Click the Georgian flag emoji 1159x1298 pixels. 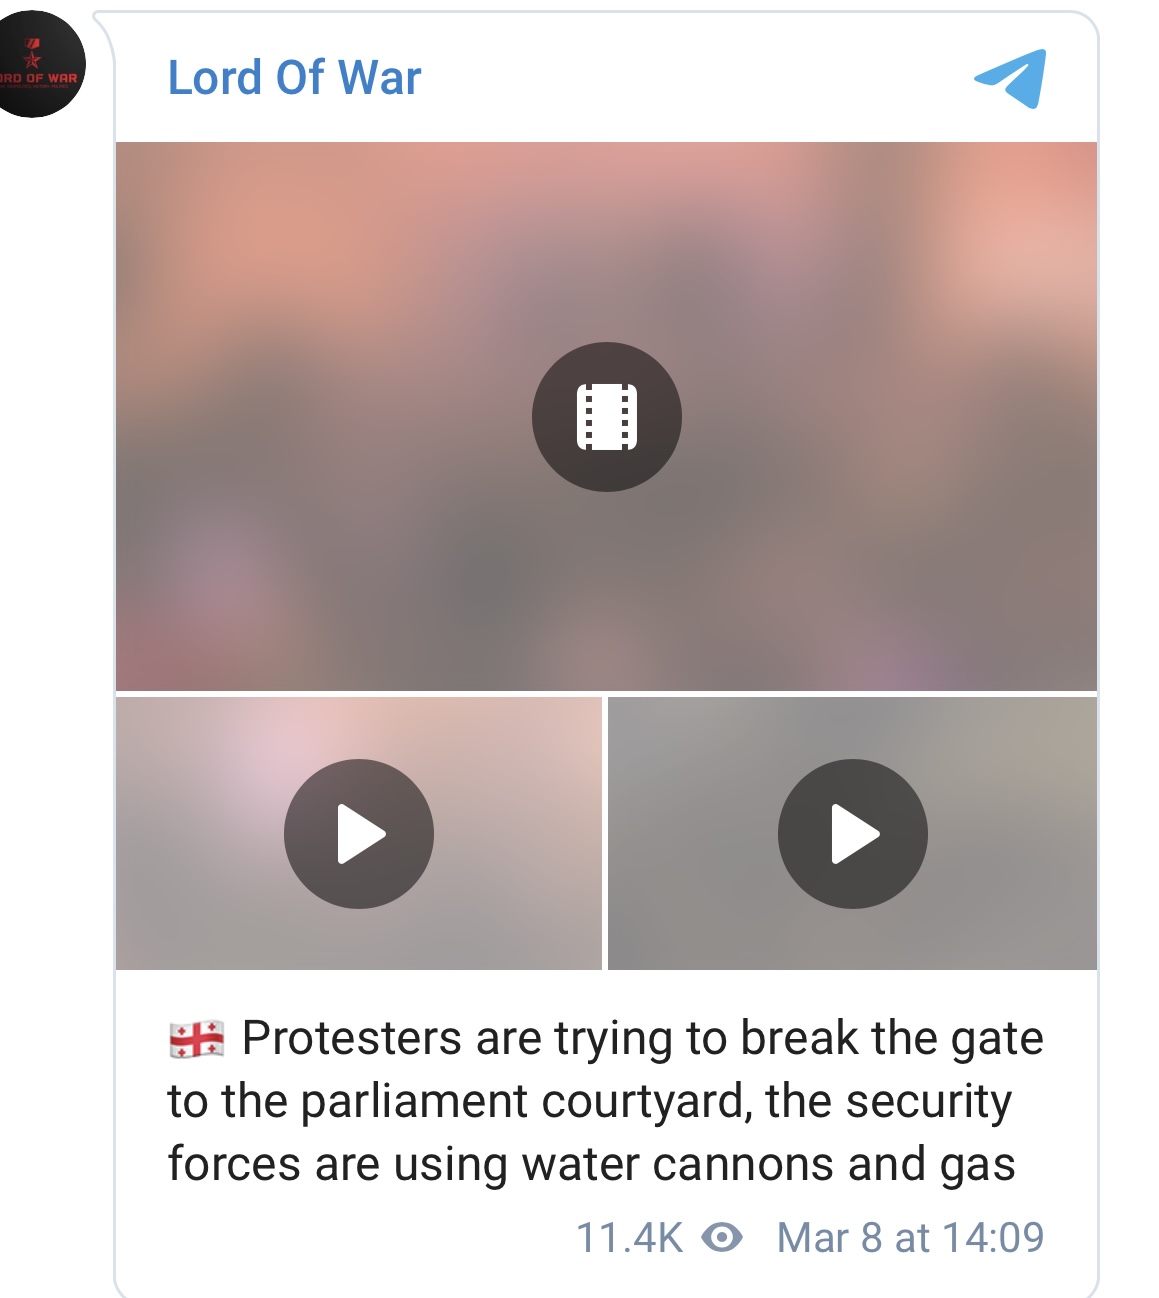pos(197,1040)
